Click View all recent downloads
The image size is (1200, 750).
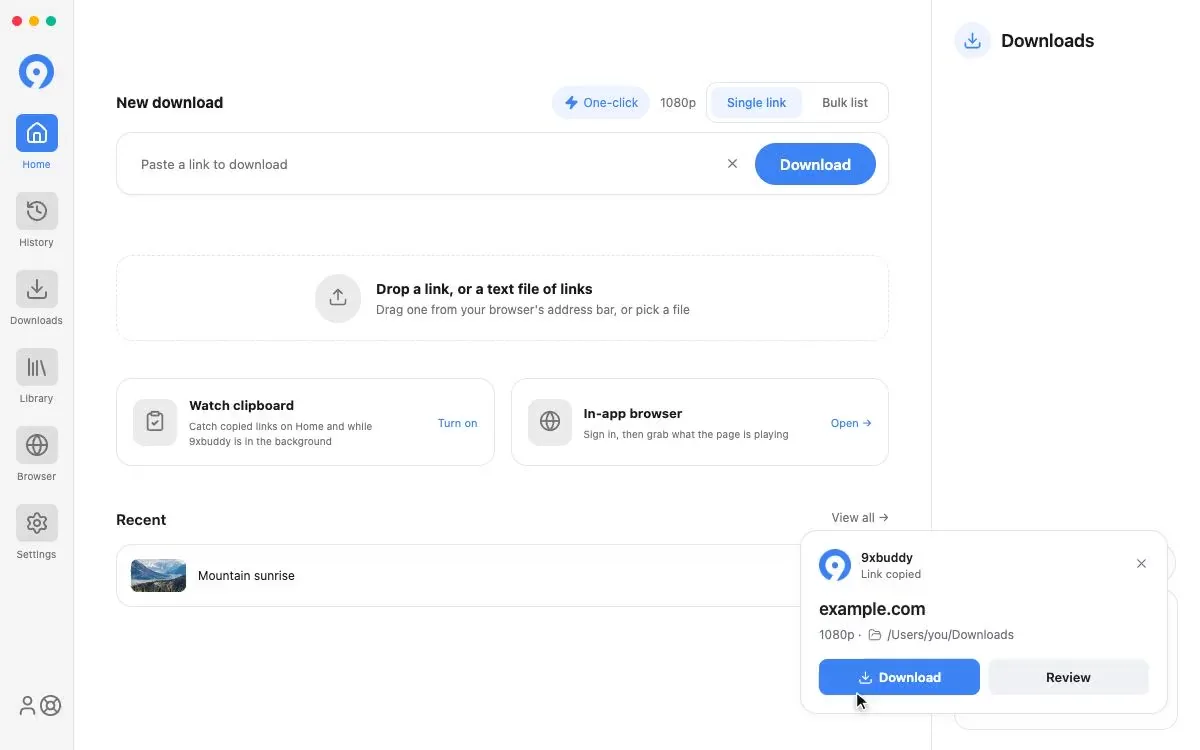(860, 518)
